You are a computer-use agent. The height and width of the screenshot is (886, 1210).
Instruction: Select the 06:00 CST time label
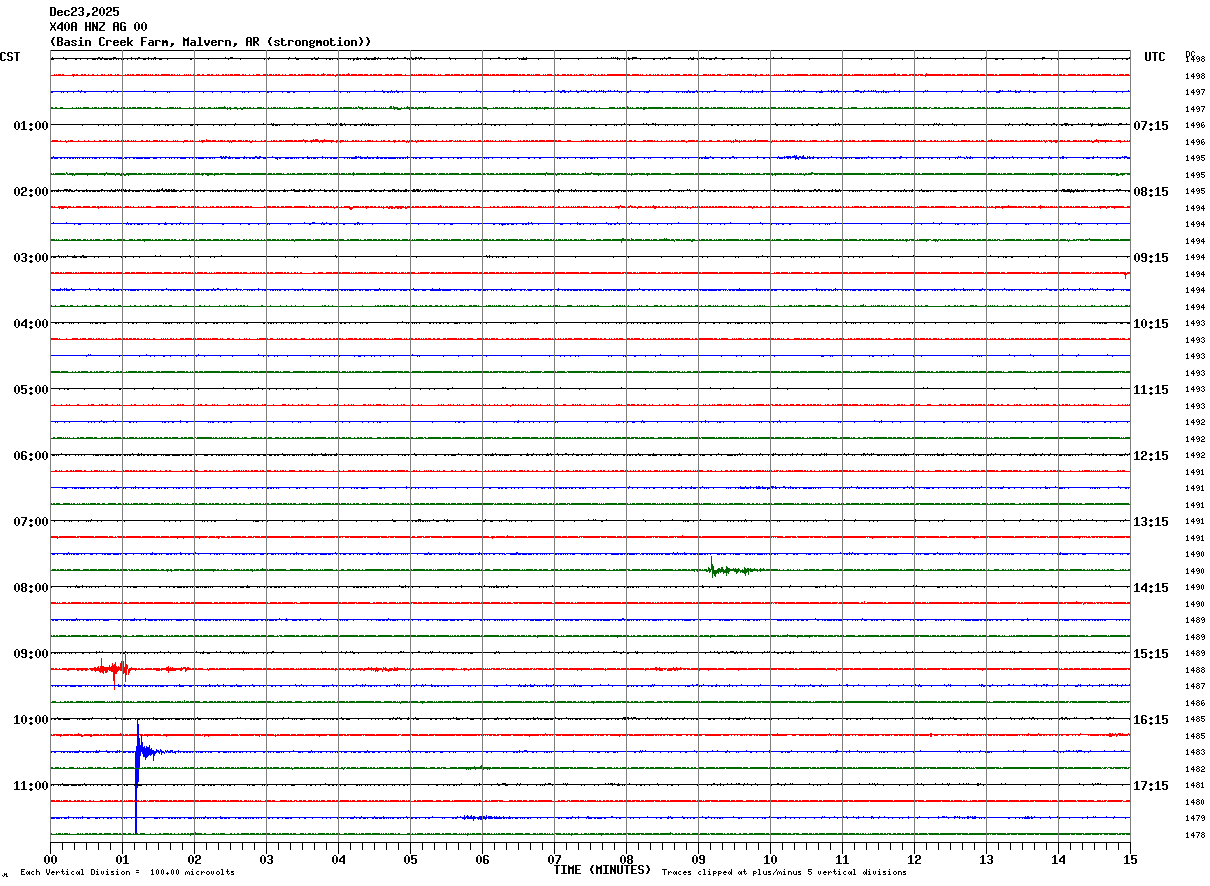tap(30, 456)
